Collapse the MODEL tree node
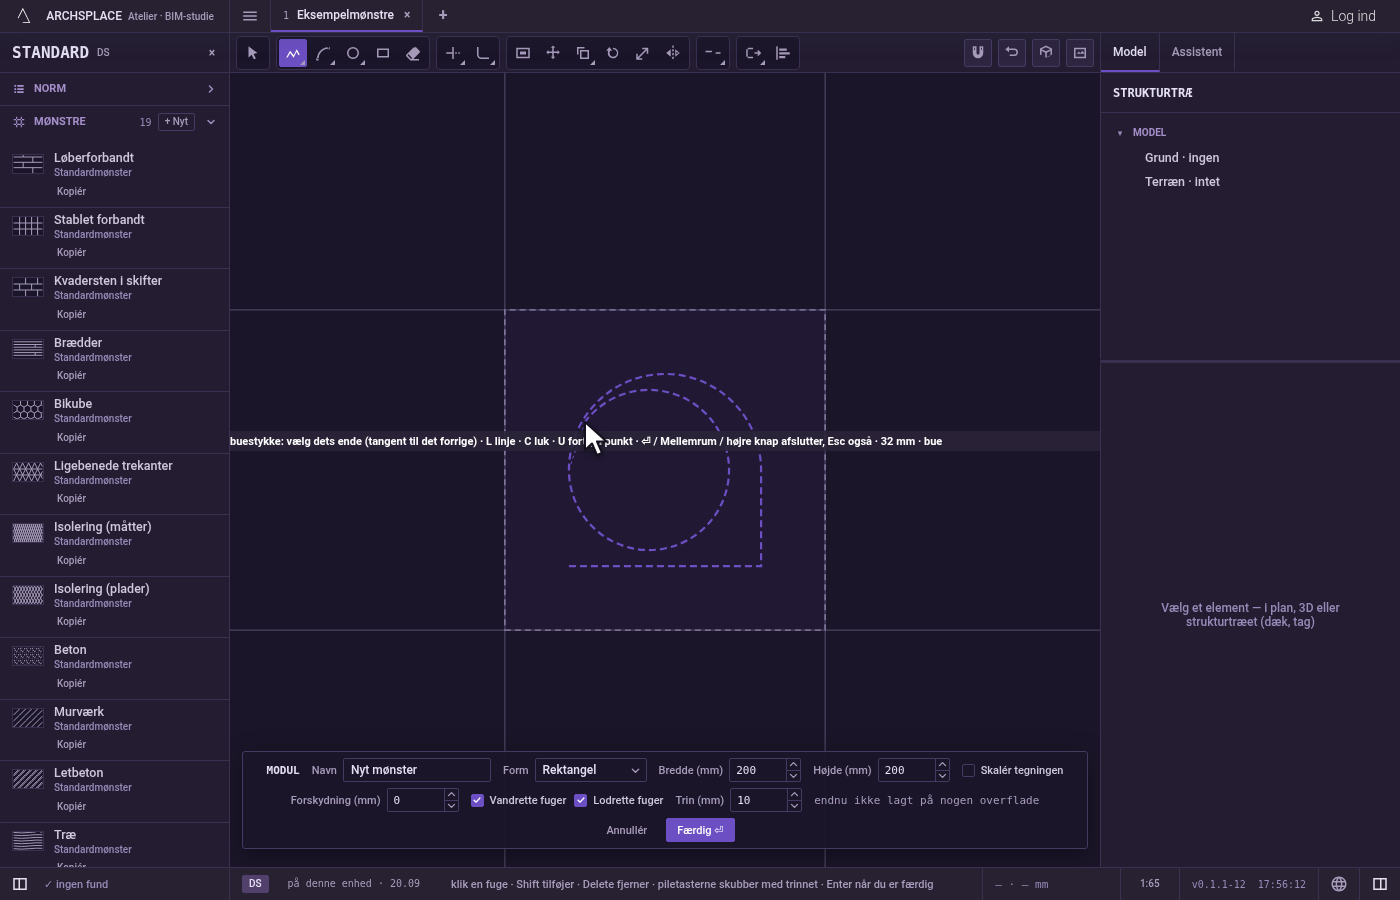Viewport: 1400px width, 900px height. [1120, 133]
